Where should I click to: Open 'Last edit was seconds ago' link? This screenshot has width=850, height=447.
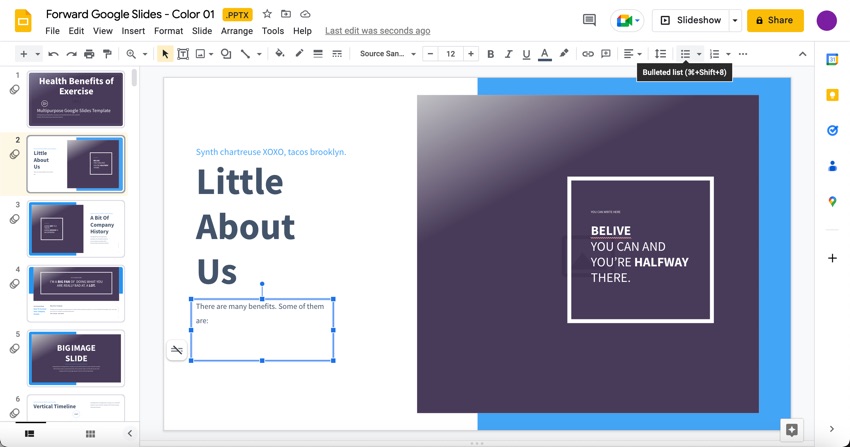(x=378, y=31)
